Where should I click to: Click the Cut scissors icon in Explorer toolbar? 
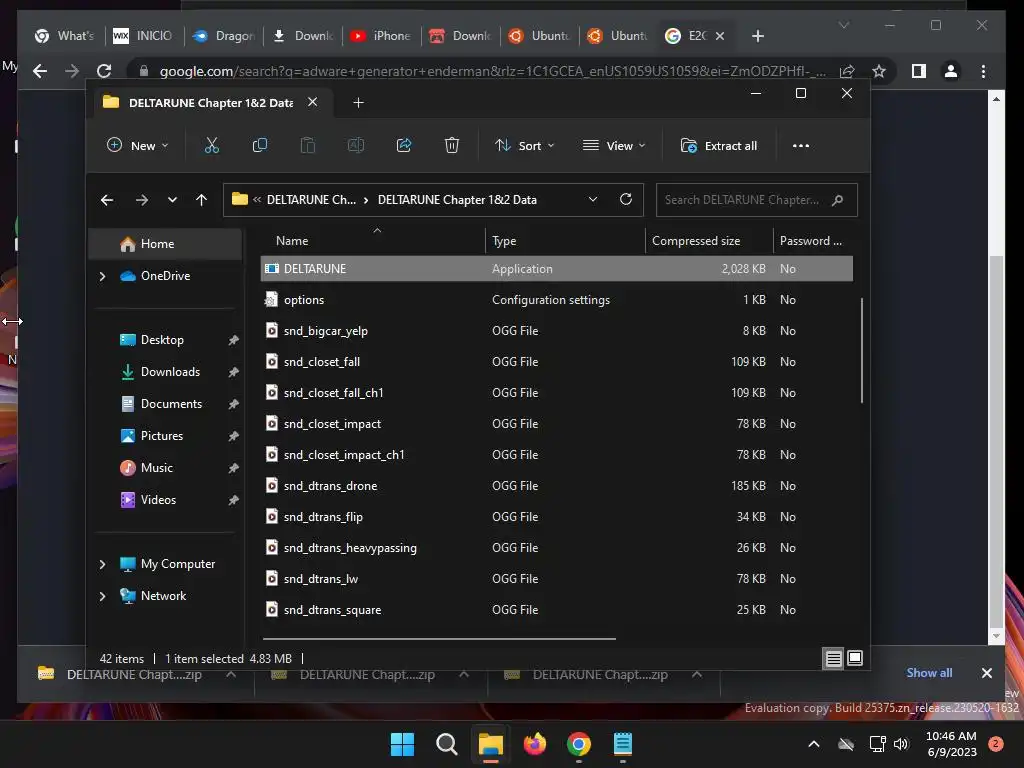pyautogui.click(x=212, y=146)
